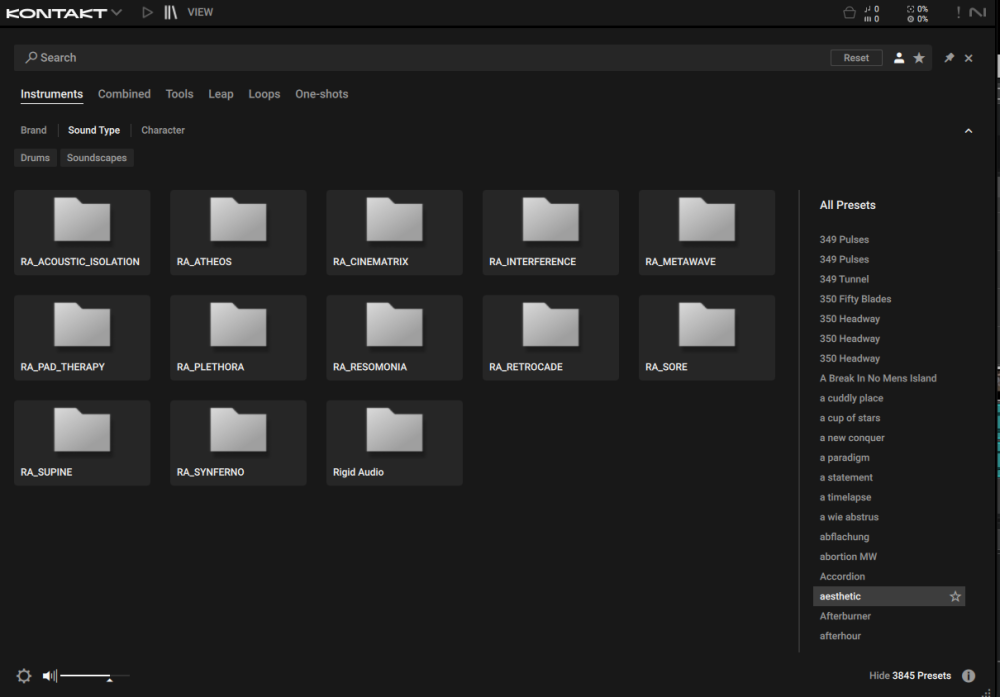This screenshot has height=697, width=1000.
Task: Open browser settings gear icon
Action: (24, 676)
